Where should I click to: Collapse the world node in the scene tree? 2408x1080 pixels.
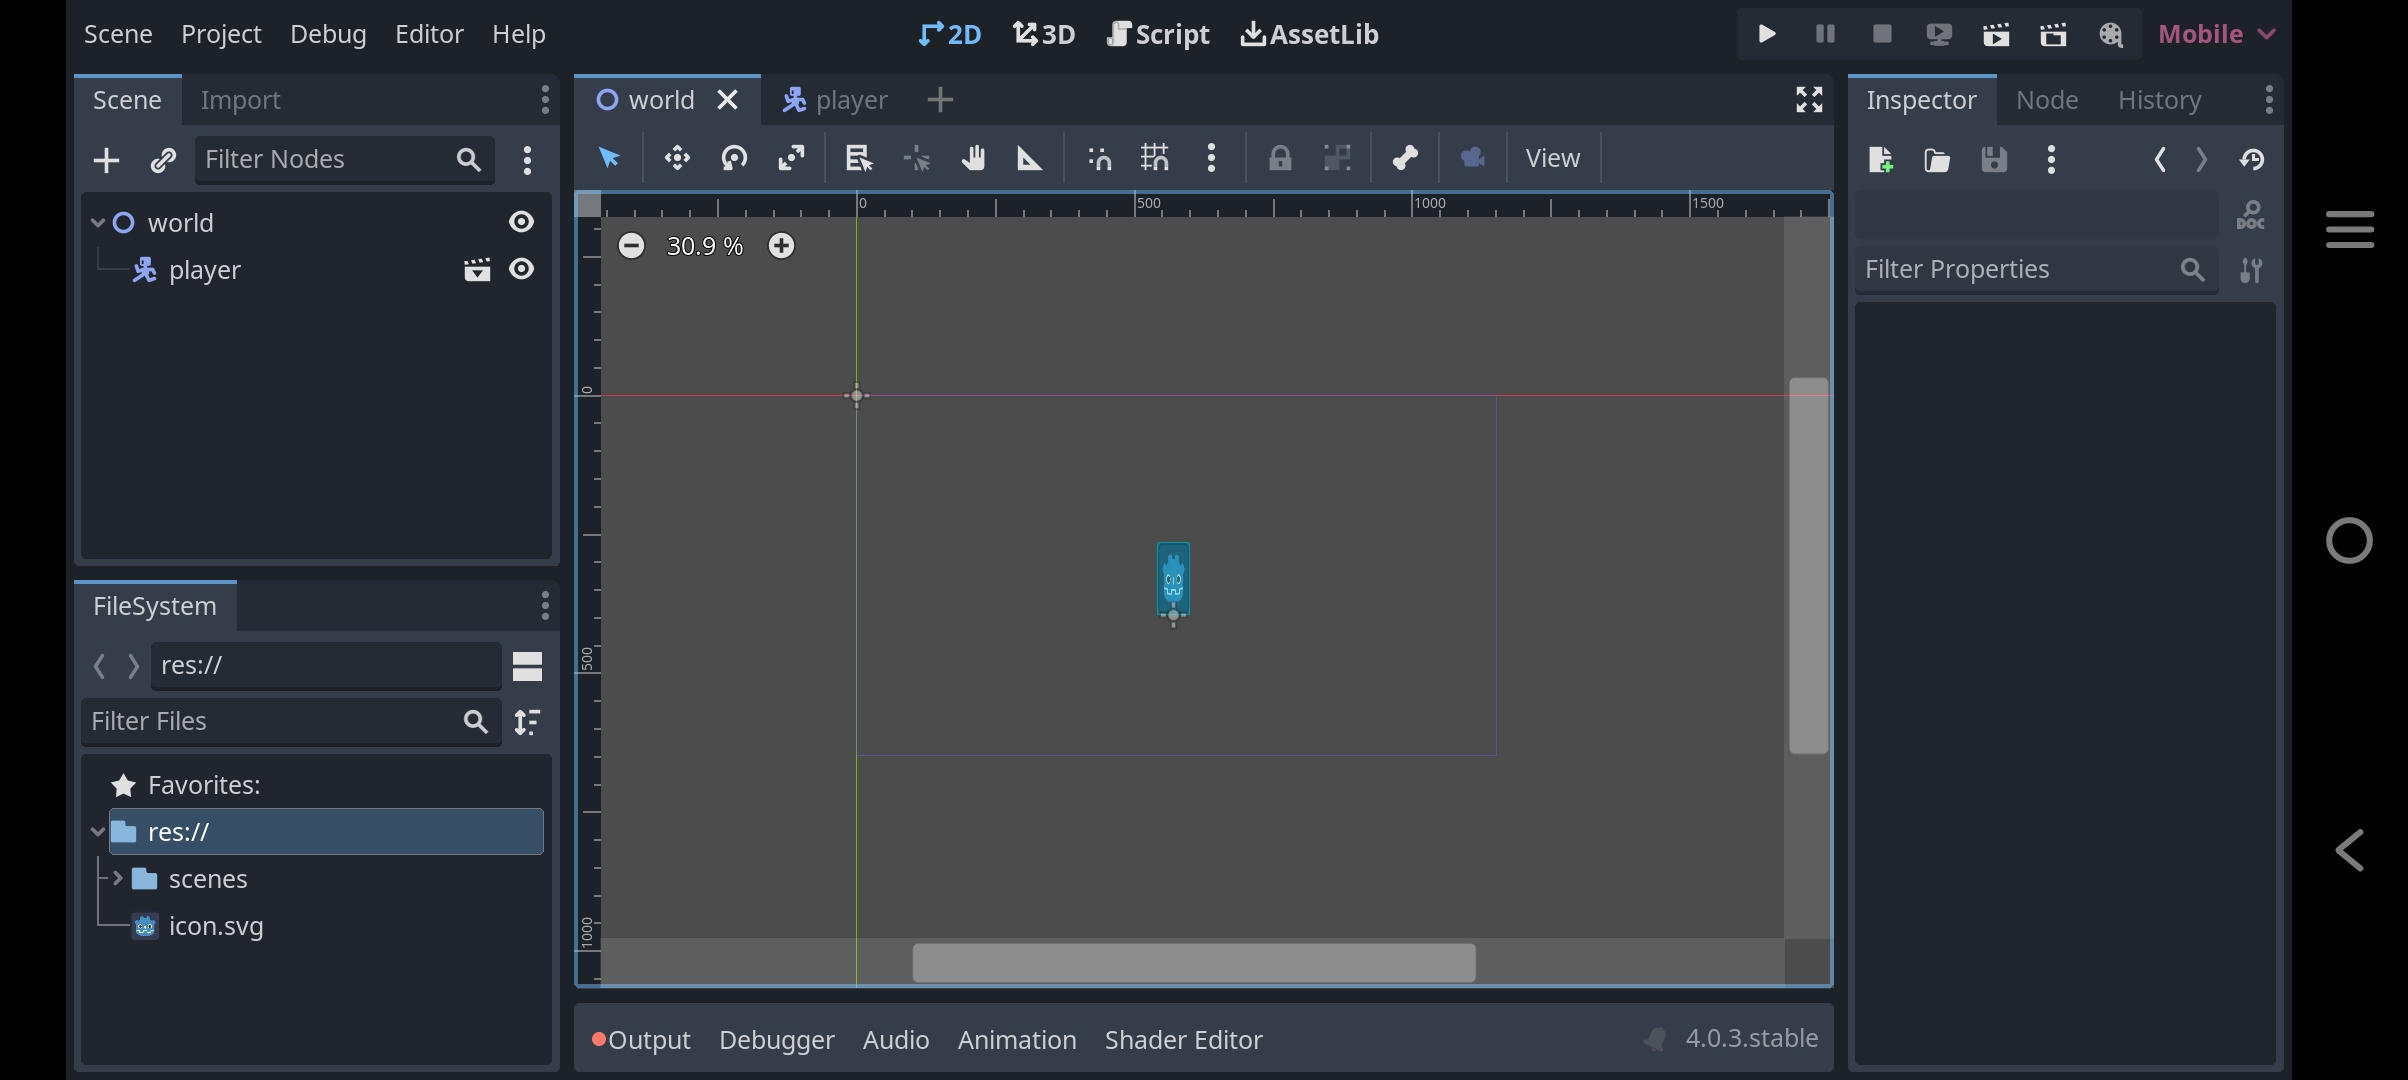click(x=98, y=222)
